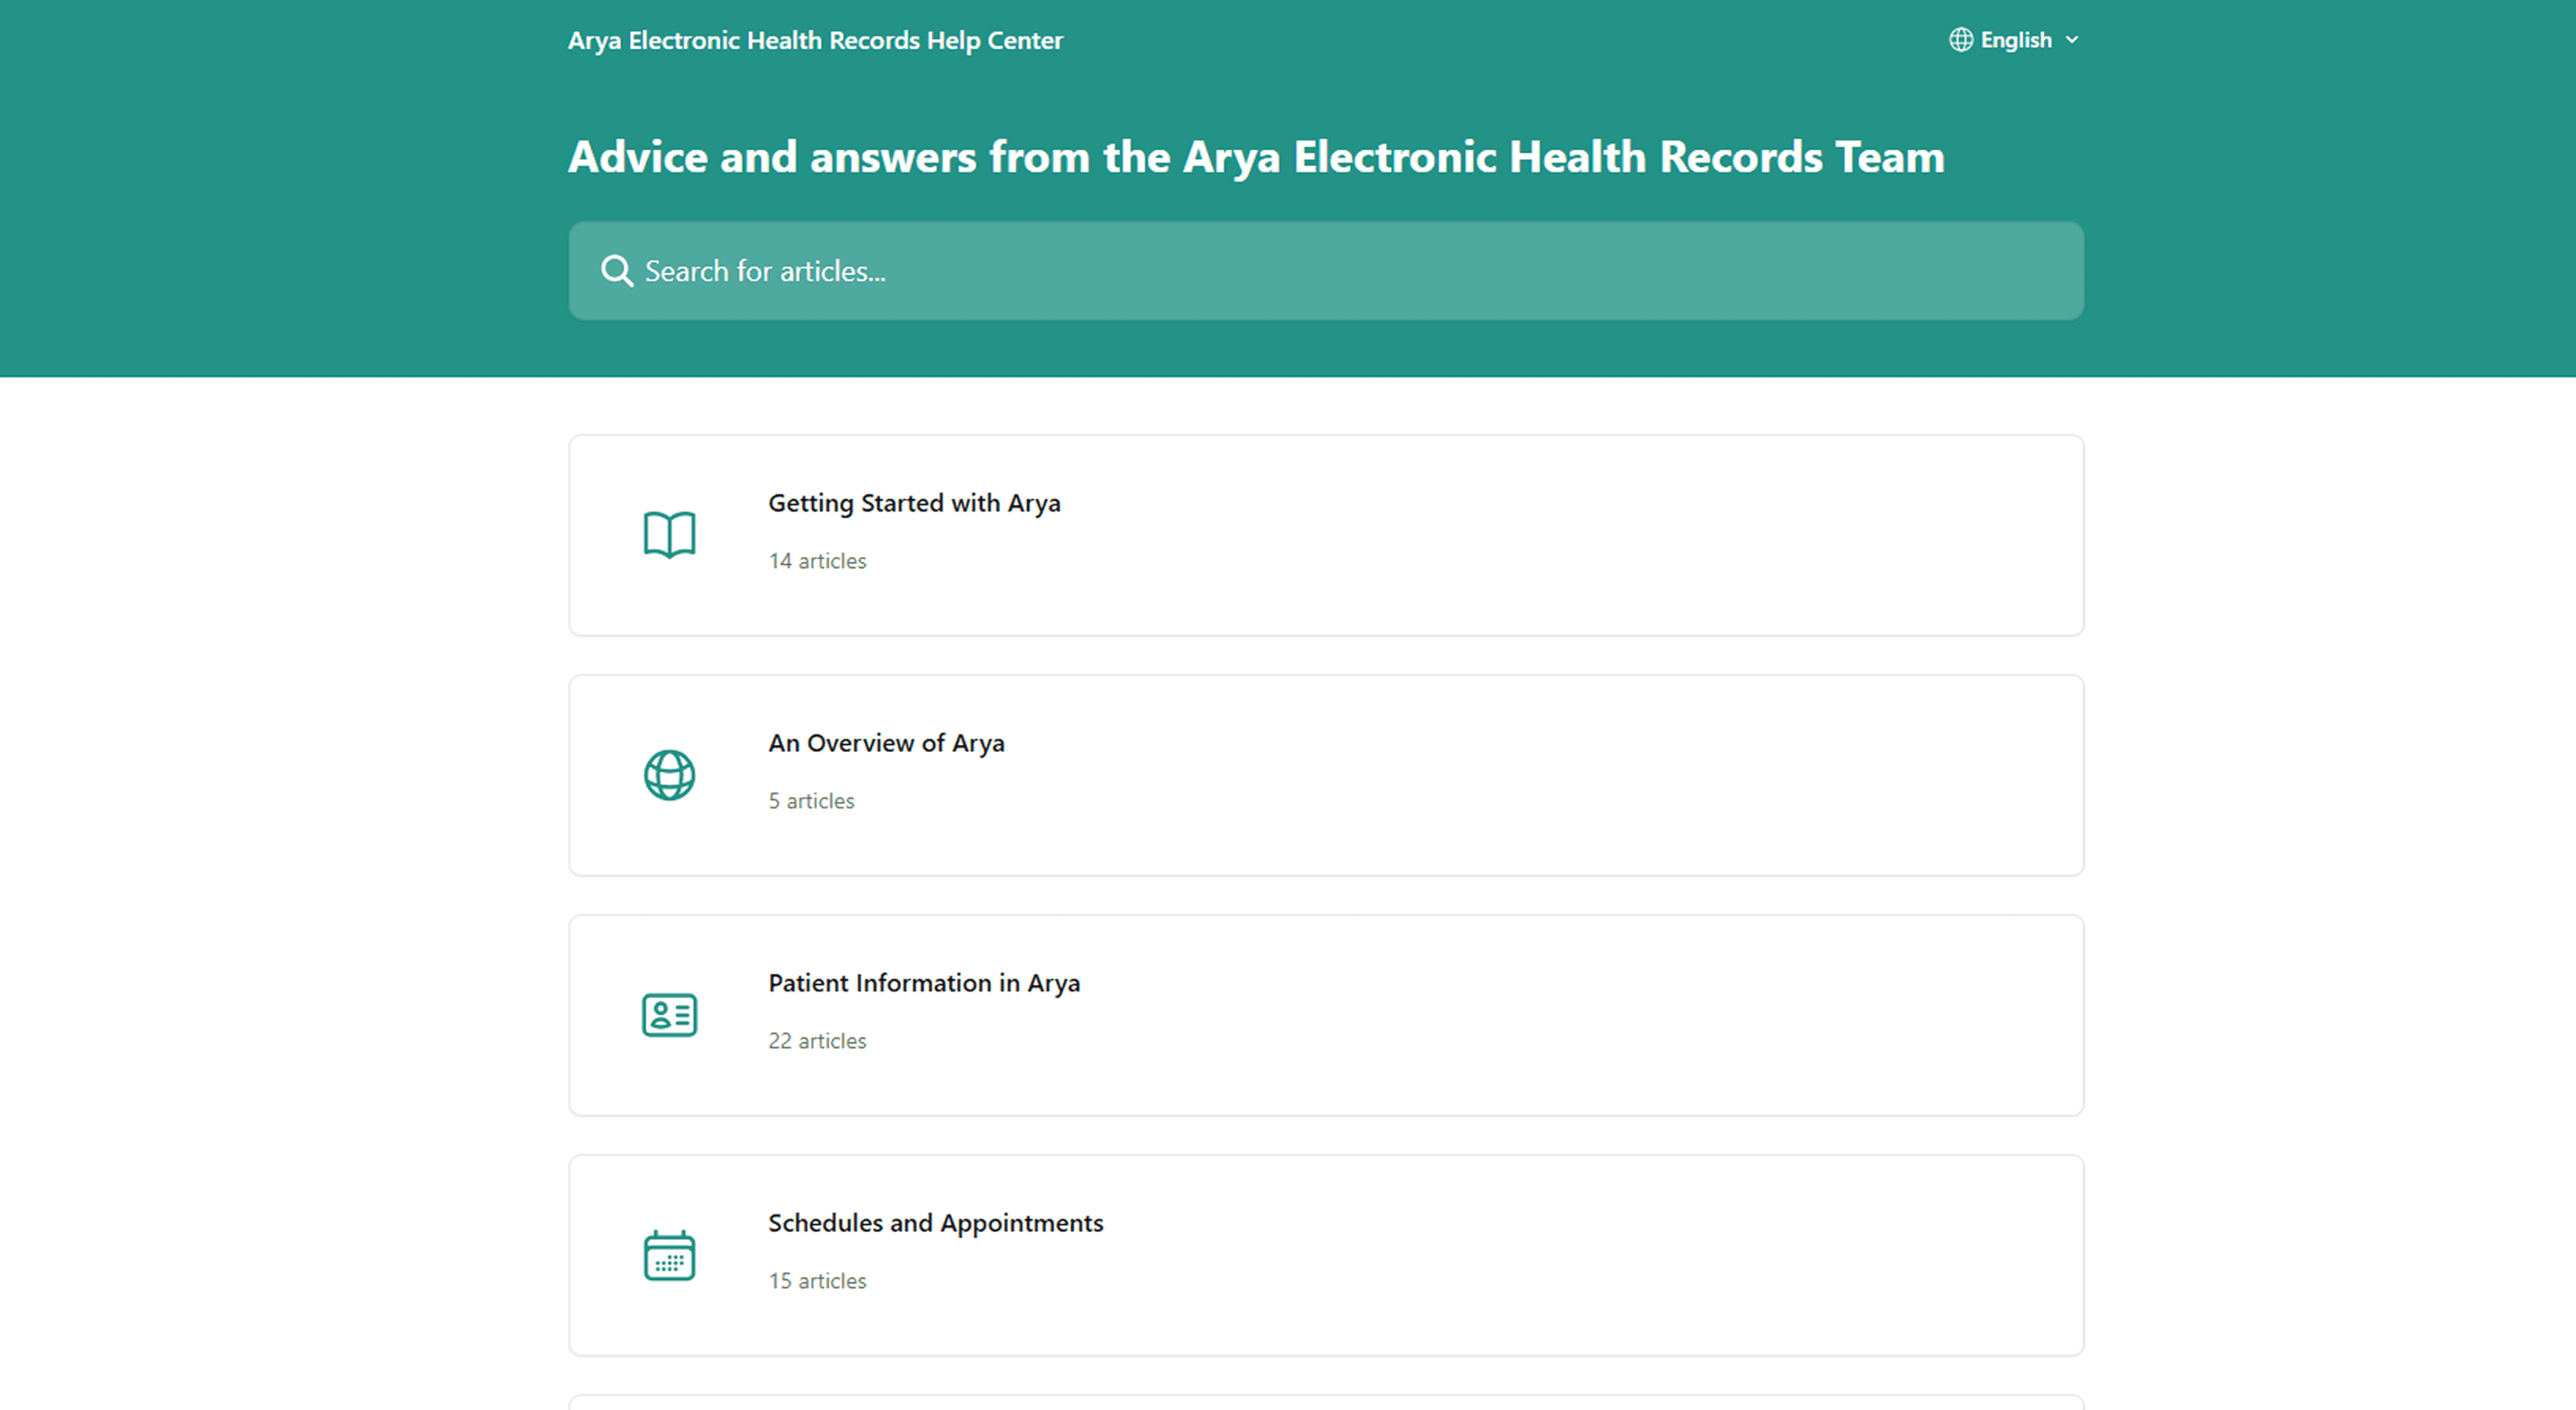
Task: Click the 5 articles count text
Action: pyautogui.click(x=811, y=801)
